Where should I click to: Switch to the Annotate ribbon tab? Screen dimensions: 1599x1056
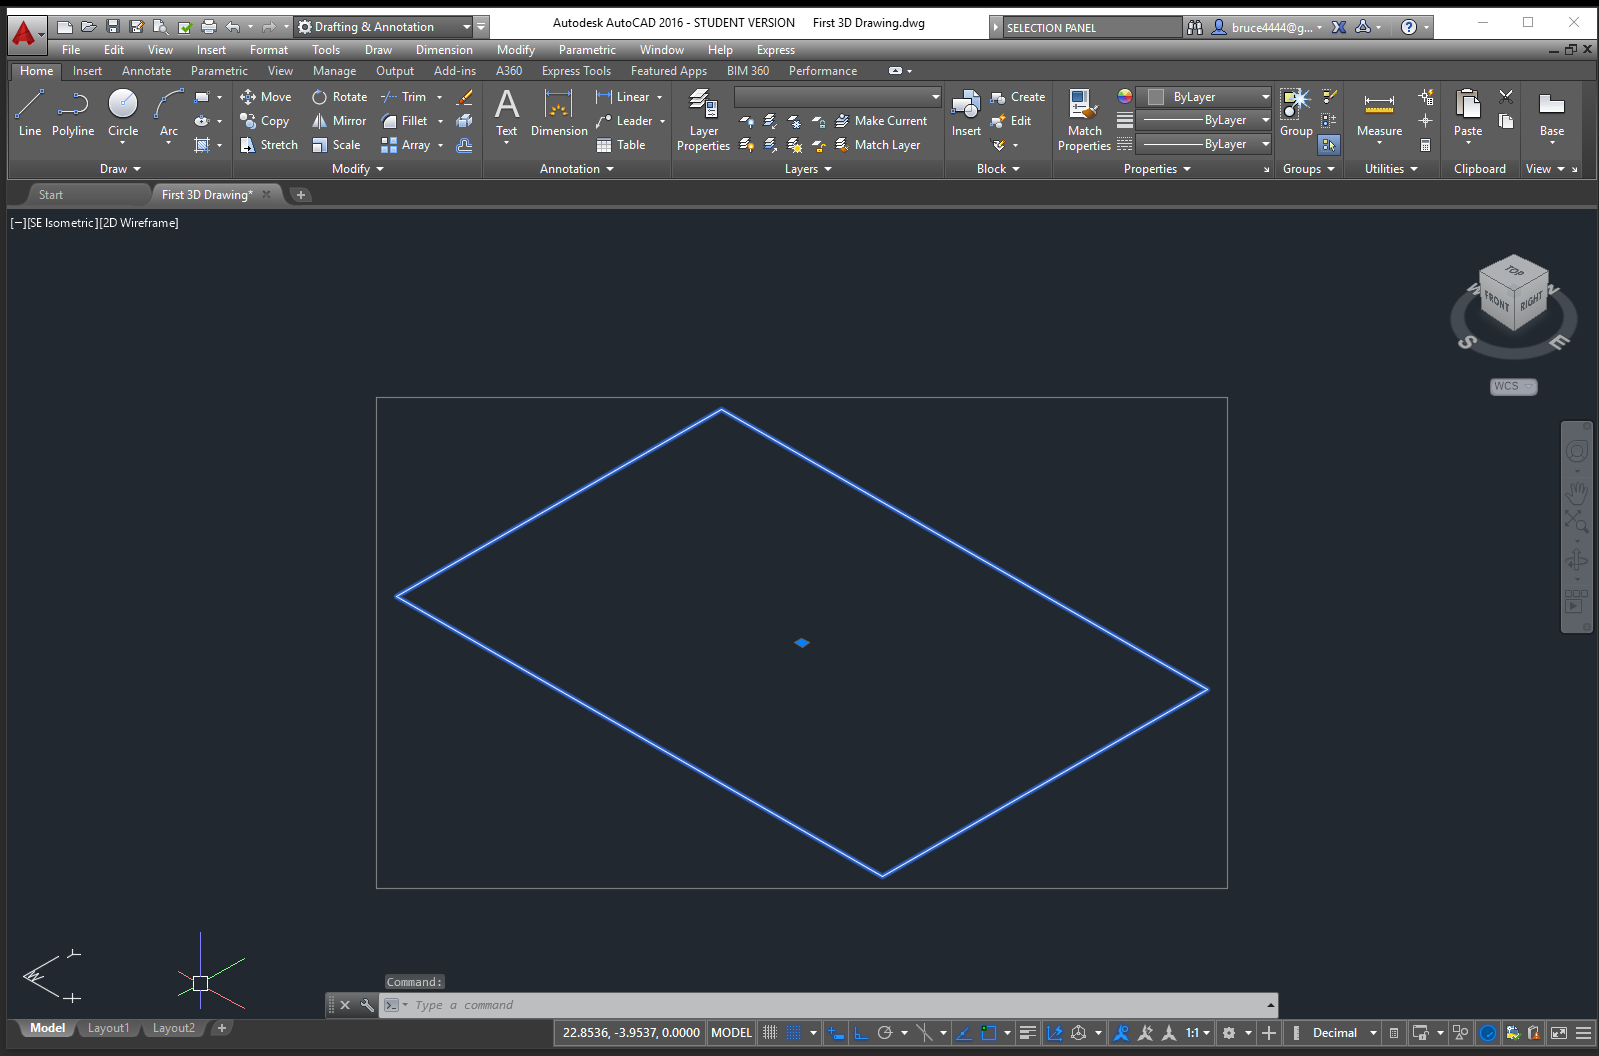(146, 71)
